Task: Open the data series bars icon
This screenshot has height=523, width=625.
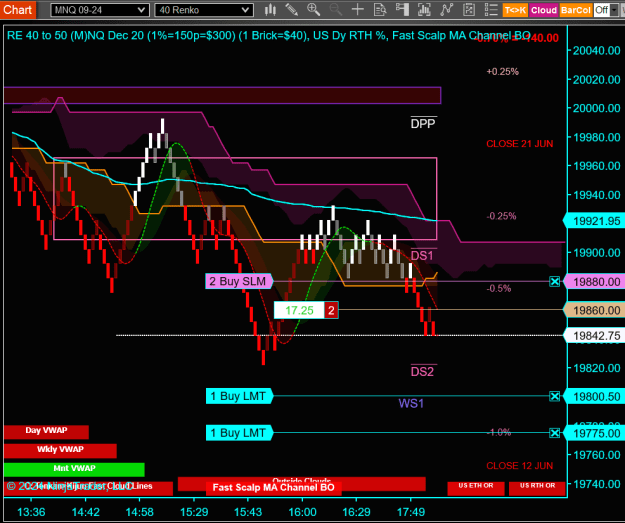Action: click(424, 10)
